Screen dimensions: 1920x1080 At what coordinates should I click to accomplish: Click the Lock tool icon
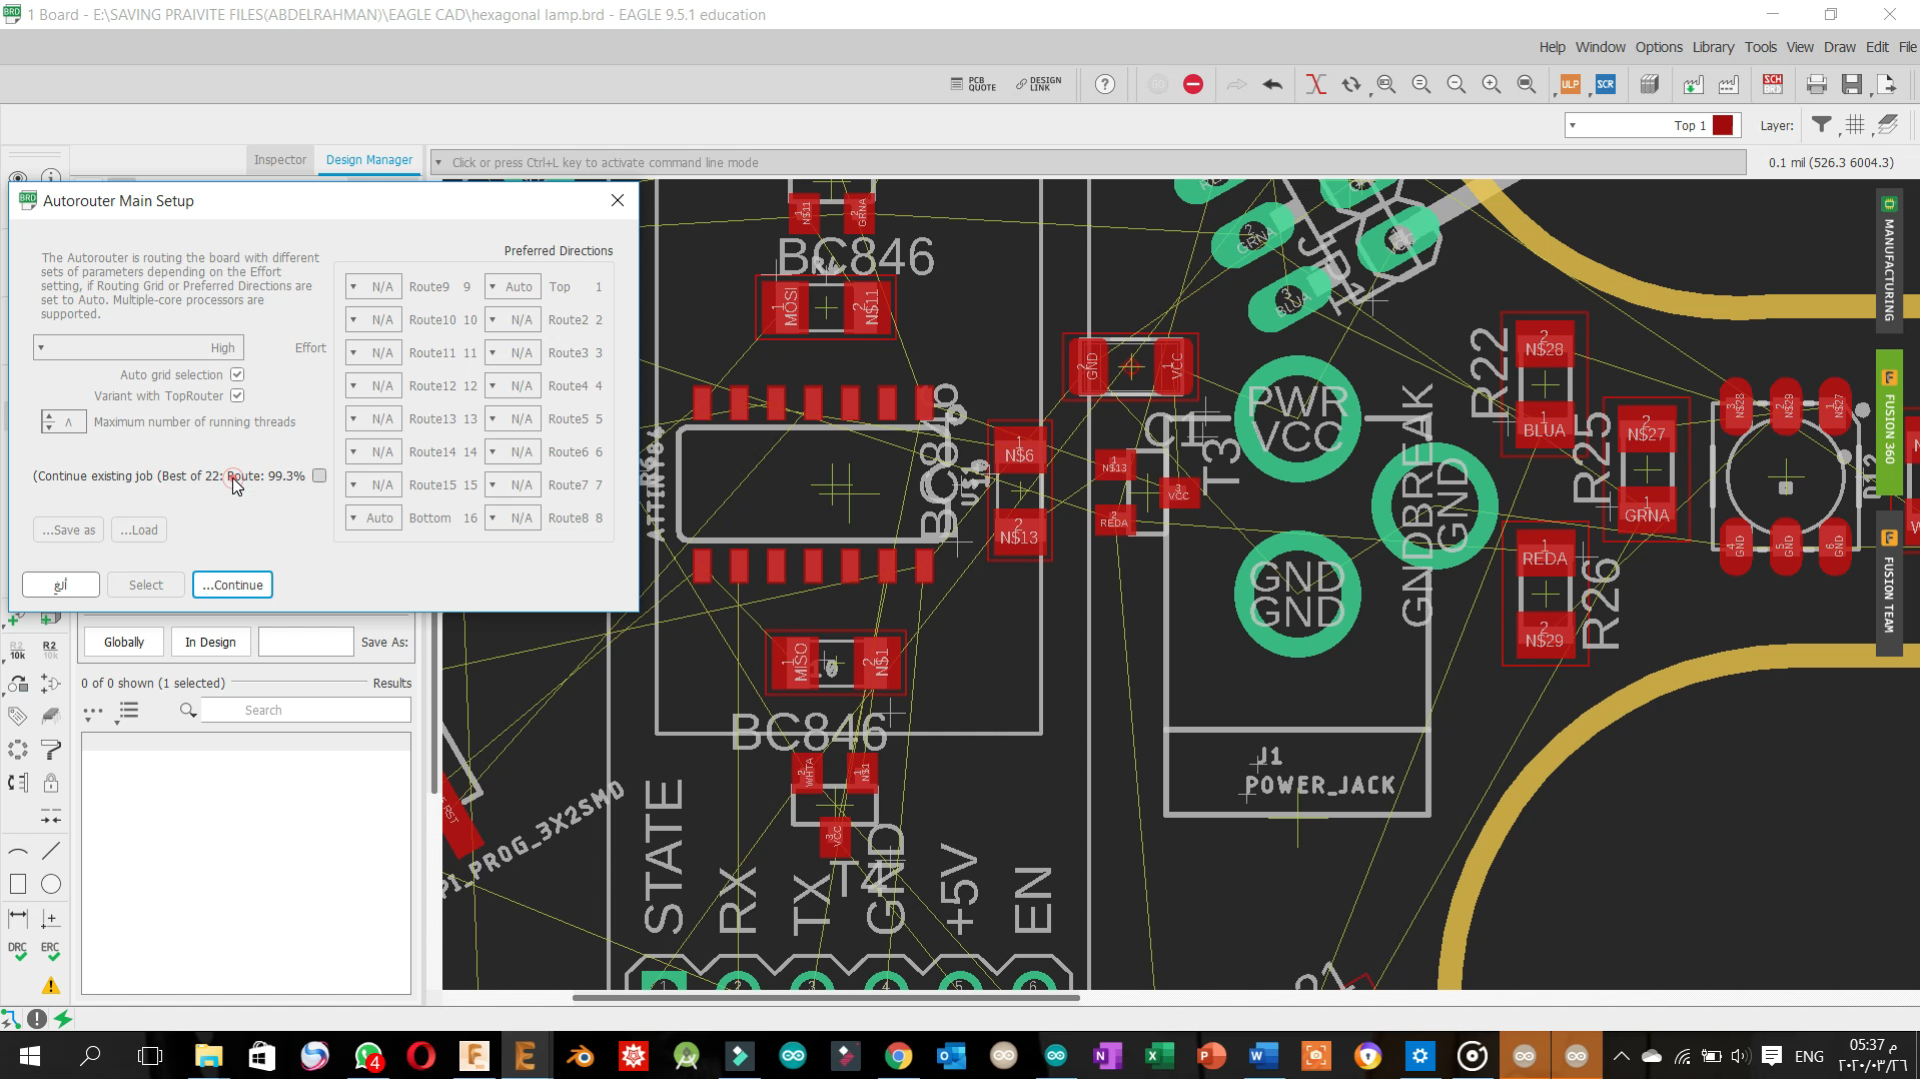pyautogui.click(x=51, y=783)
